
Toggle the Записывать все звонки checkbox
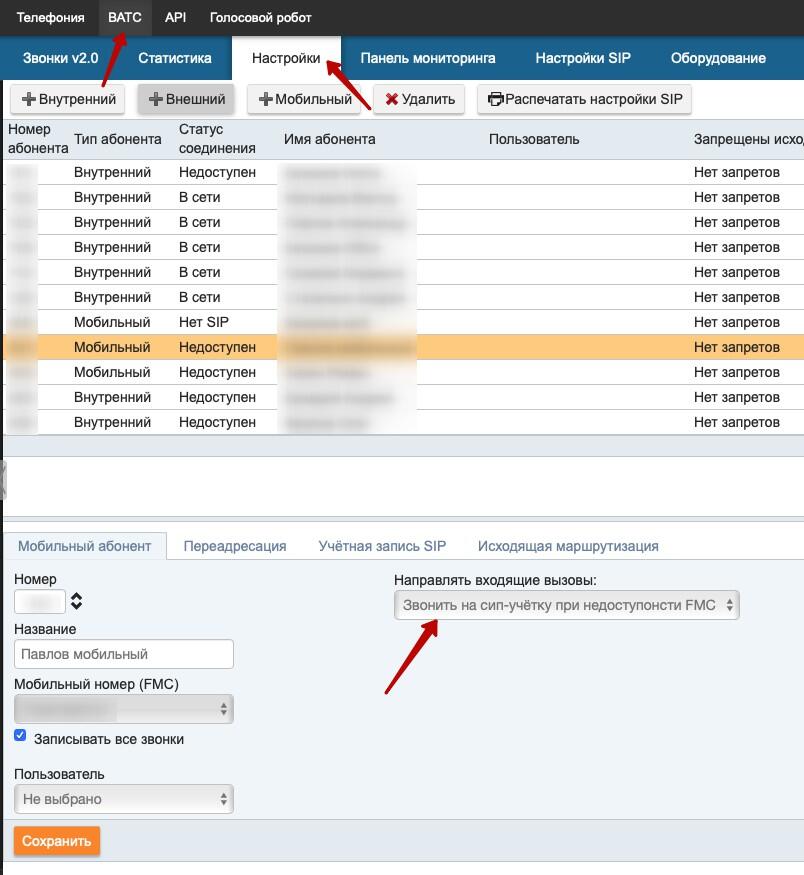(x=20, y=736)
